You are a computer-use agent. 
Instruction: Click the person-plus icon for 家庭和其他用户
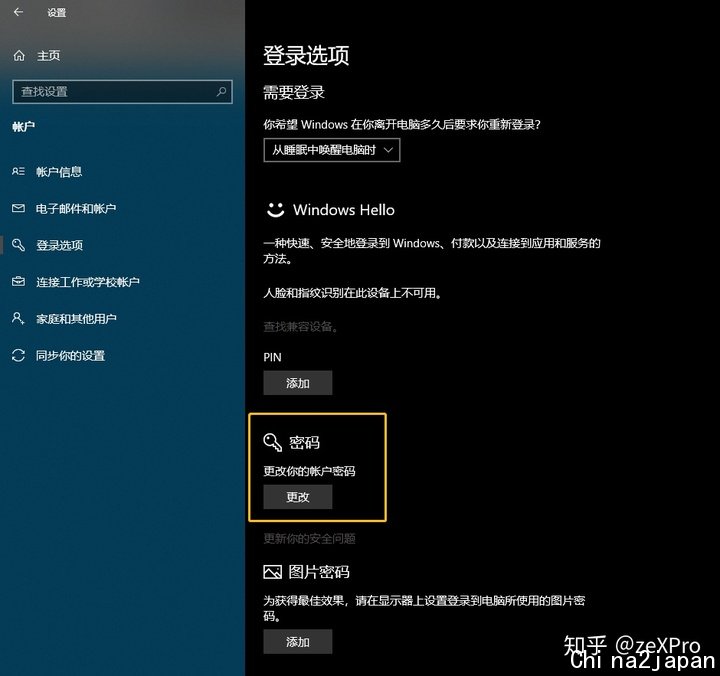tap(18, 318)
